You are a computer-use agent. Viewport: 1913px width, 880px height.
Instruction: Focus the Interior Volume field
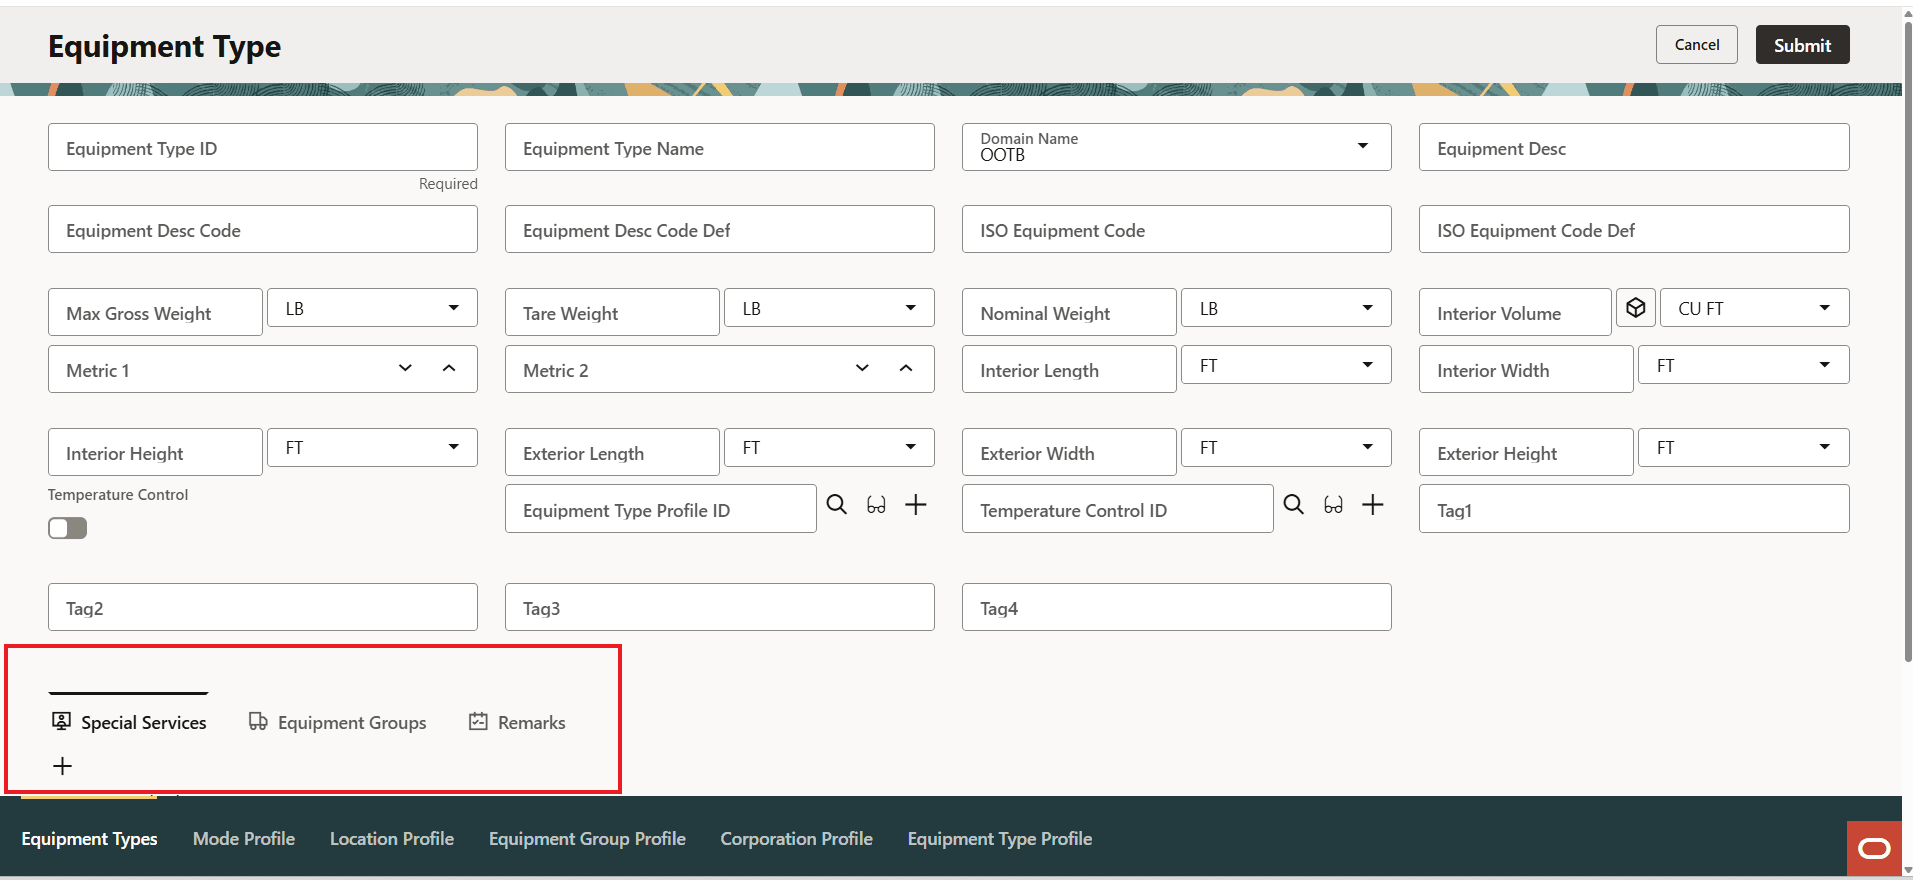coord(1515,312)
